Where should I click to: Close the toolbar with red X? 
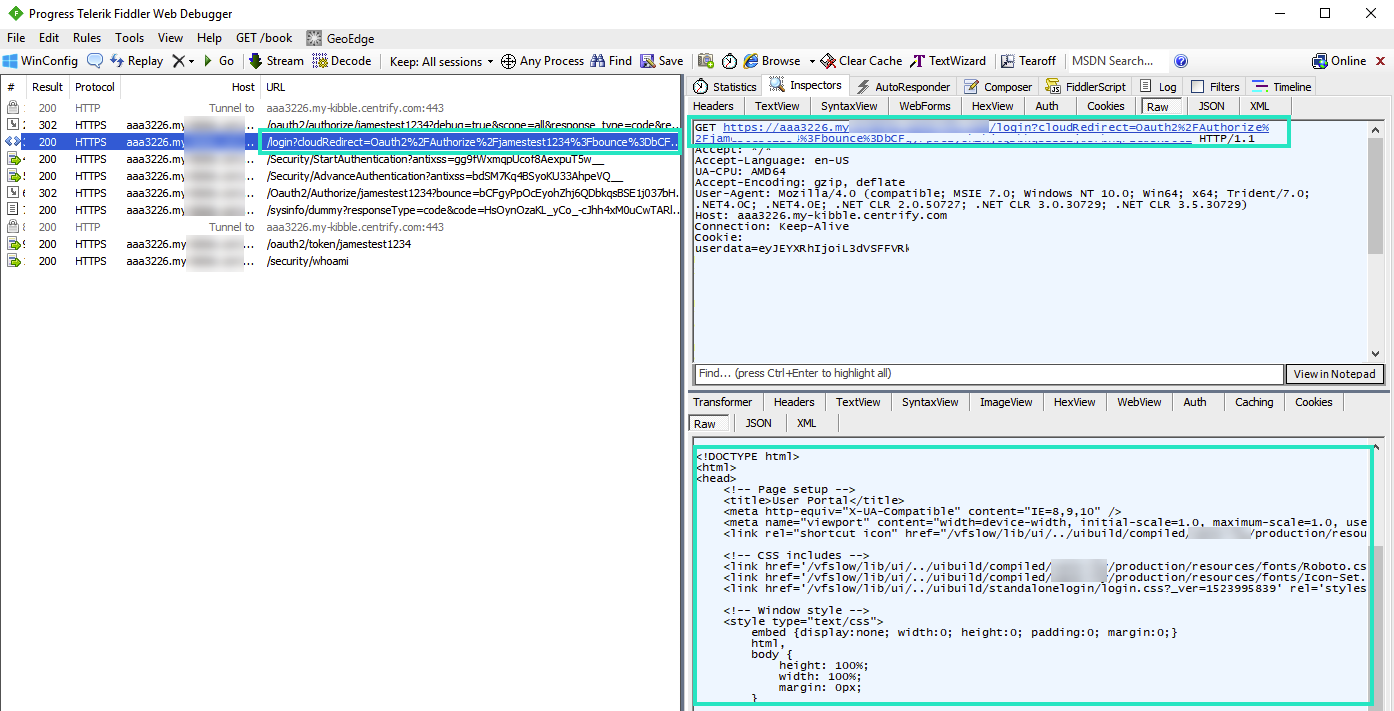click(1381, 61)
